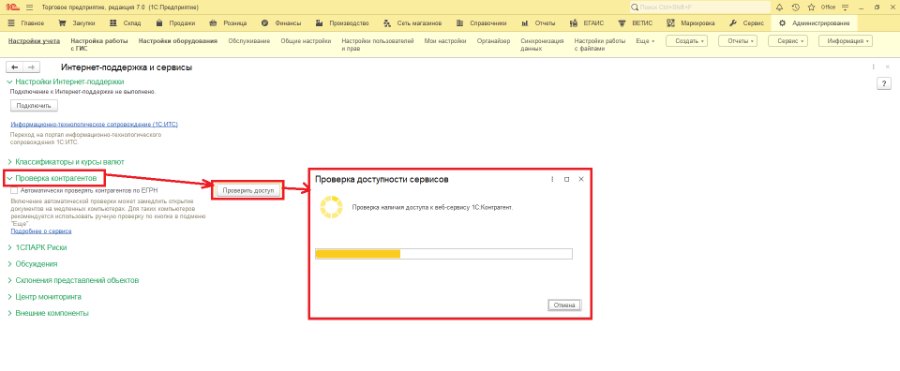Open Производство section

pos(343,24)
